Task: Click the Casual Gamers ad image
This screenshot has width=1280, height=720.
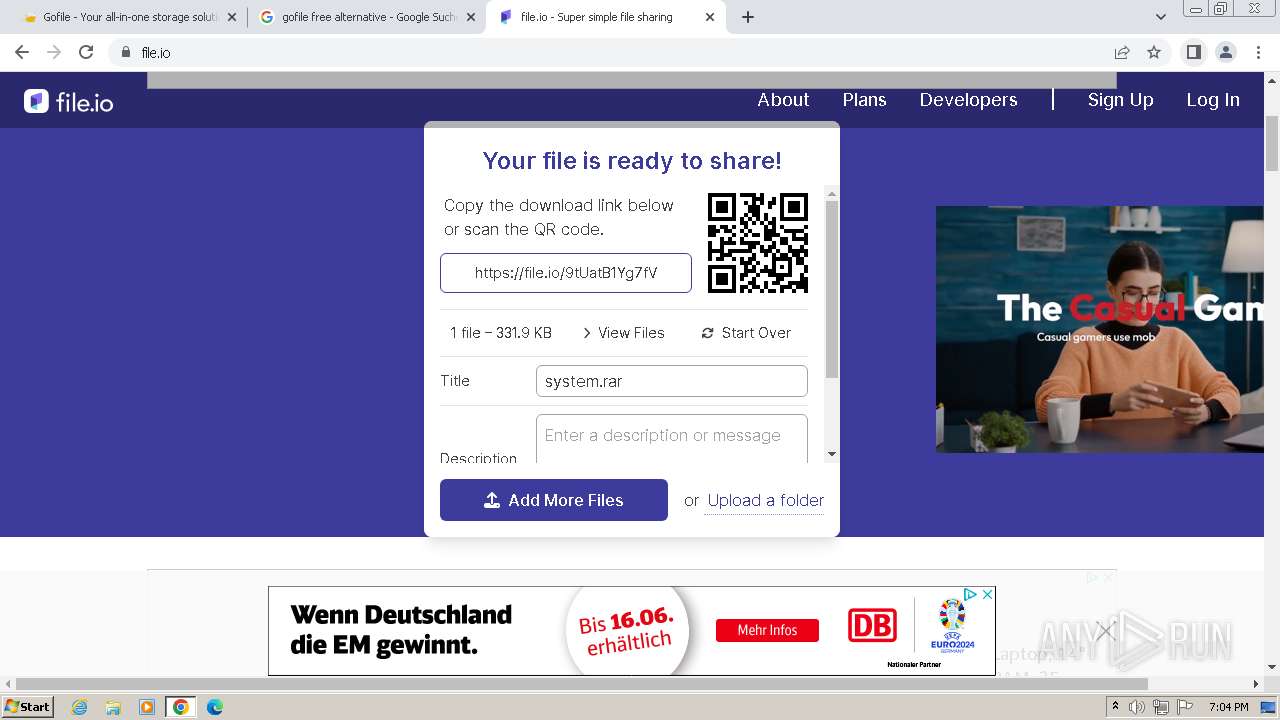Action: tap(1099, 329)
